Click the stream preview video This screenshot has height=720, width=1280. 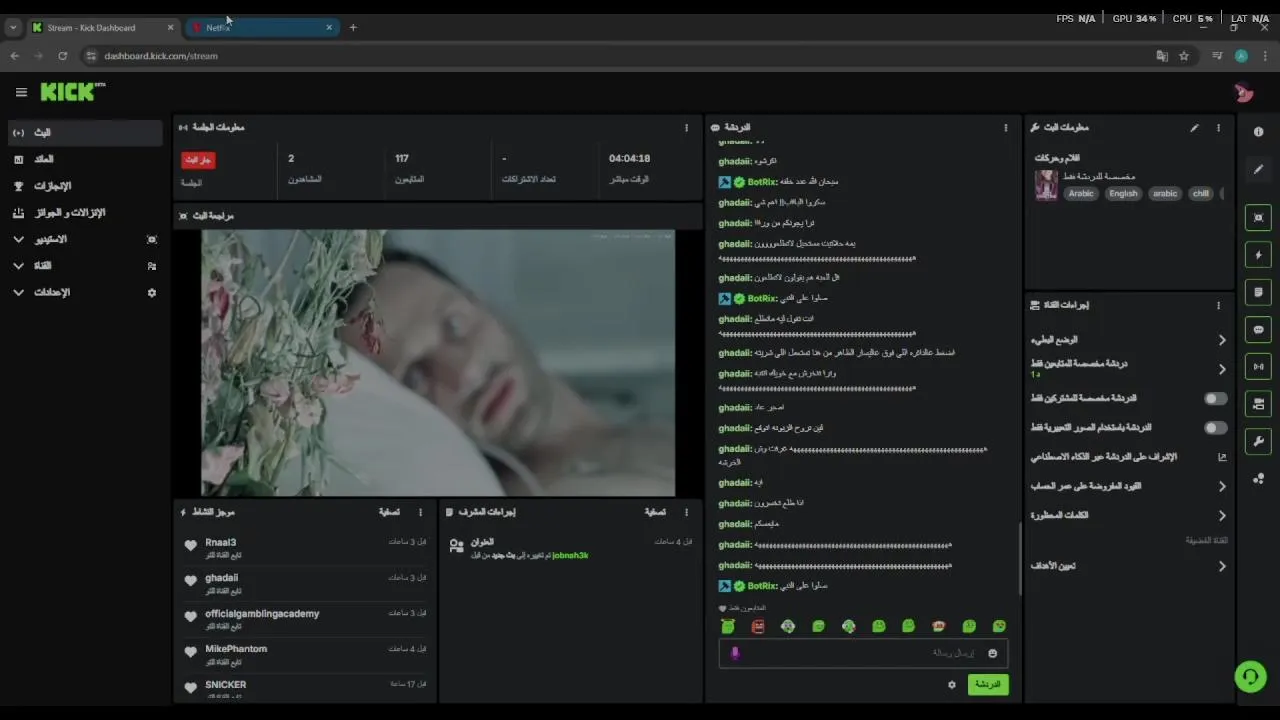(x=438, y=363)
